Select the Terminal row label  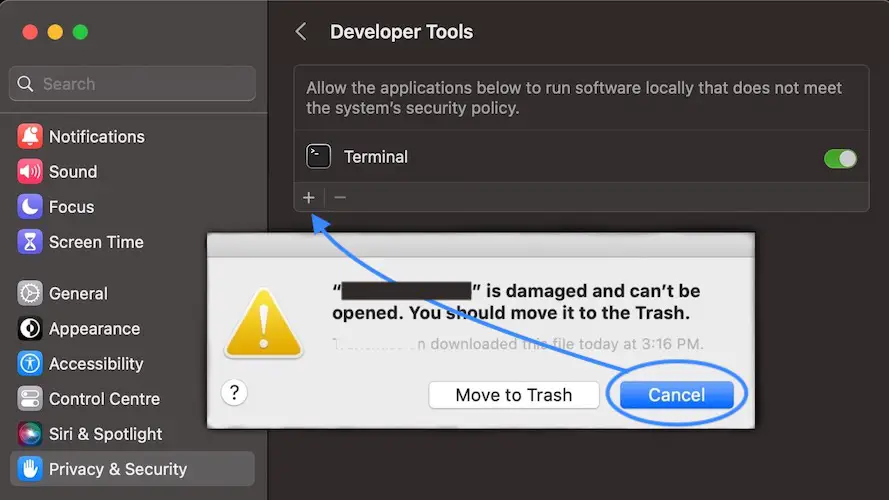tap(375, 157)
